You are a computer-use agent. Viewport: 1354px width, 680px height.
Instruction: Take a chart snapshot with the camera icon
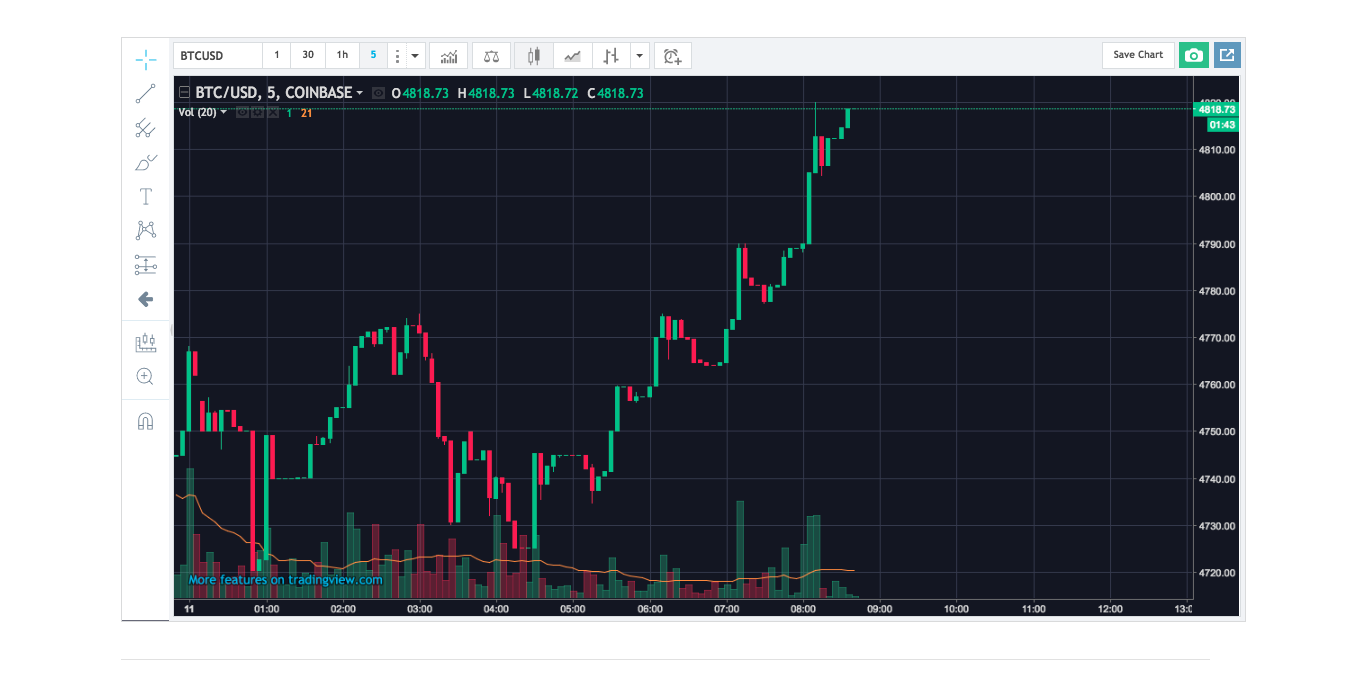1193,55
